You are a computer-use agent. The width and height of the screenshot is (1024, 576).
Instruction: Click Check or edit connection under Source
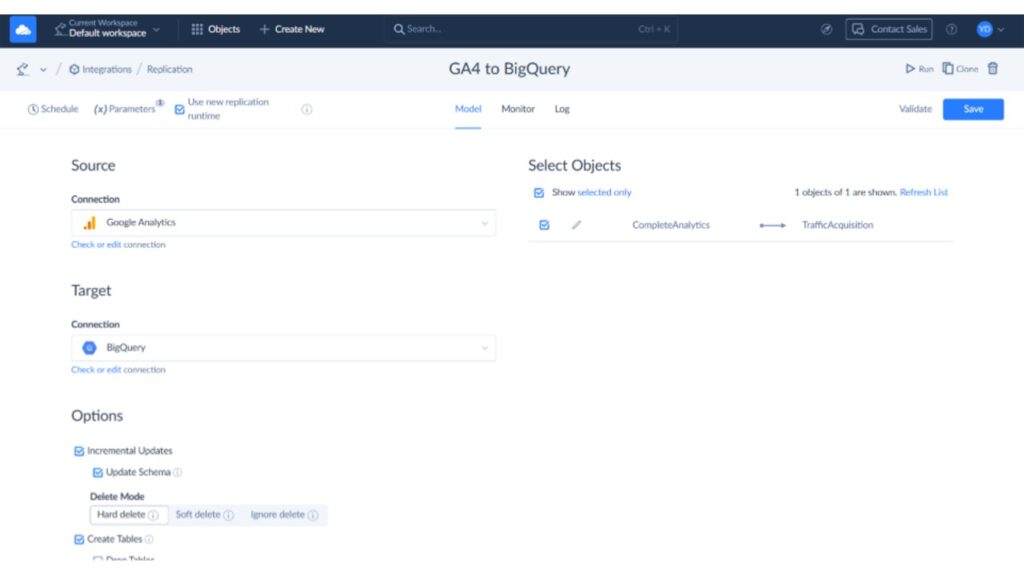click(x=118, y=244)
